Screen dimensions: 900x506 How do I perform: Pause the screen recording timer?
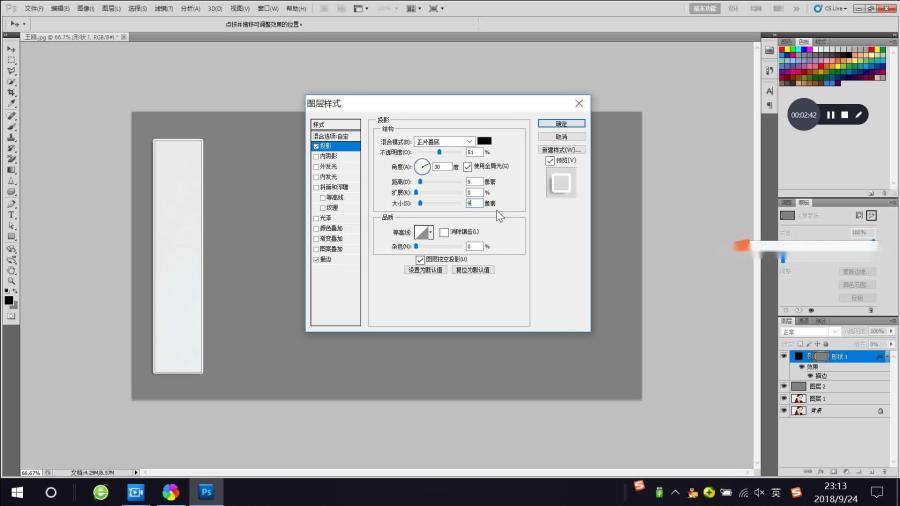[830, 115]
